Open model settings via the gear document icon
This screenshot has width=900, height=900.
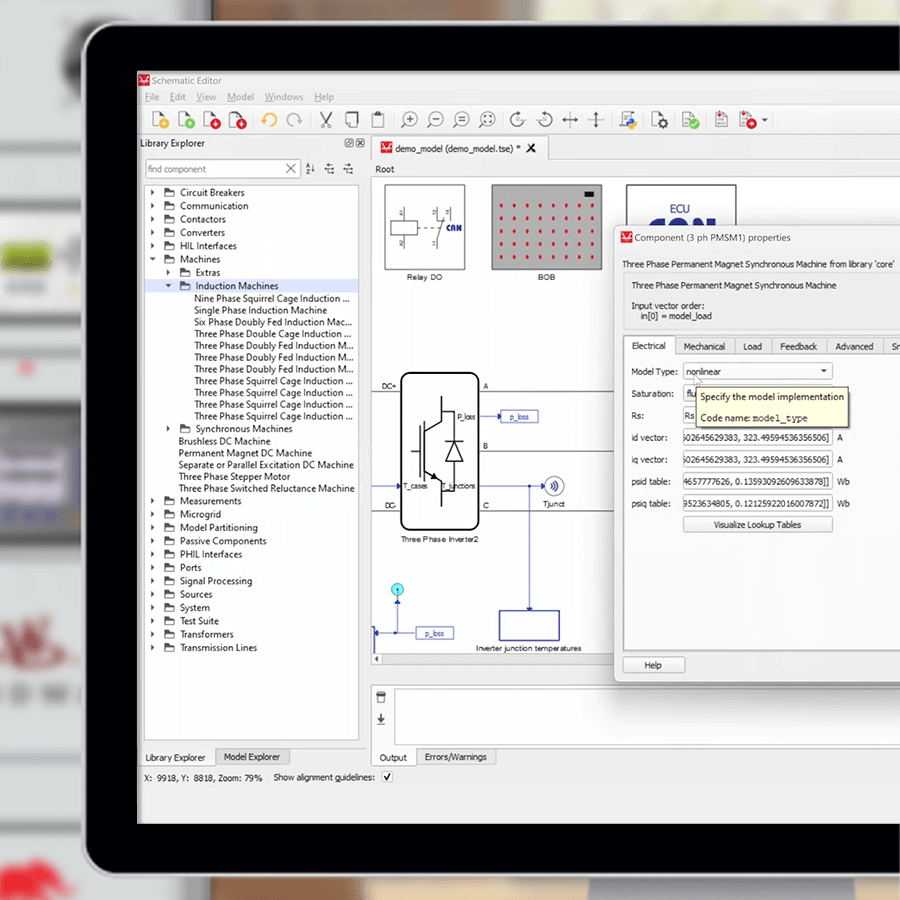659,120
